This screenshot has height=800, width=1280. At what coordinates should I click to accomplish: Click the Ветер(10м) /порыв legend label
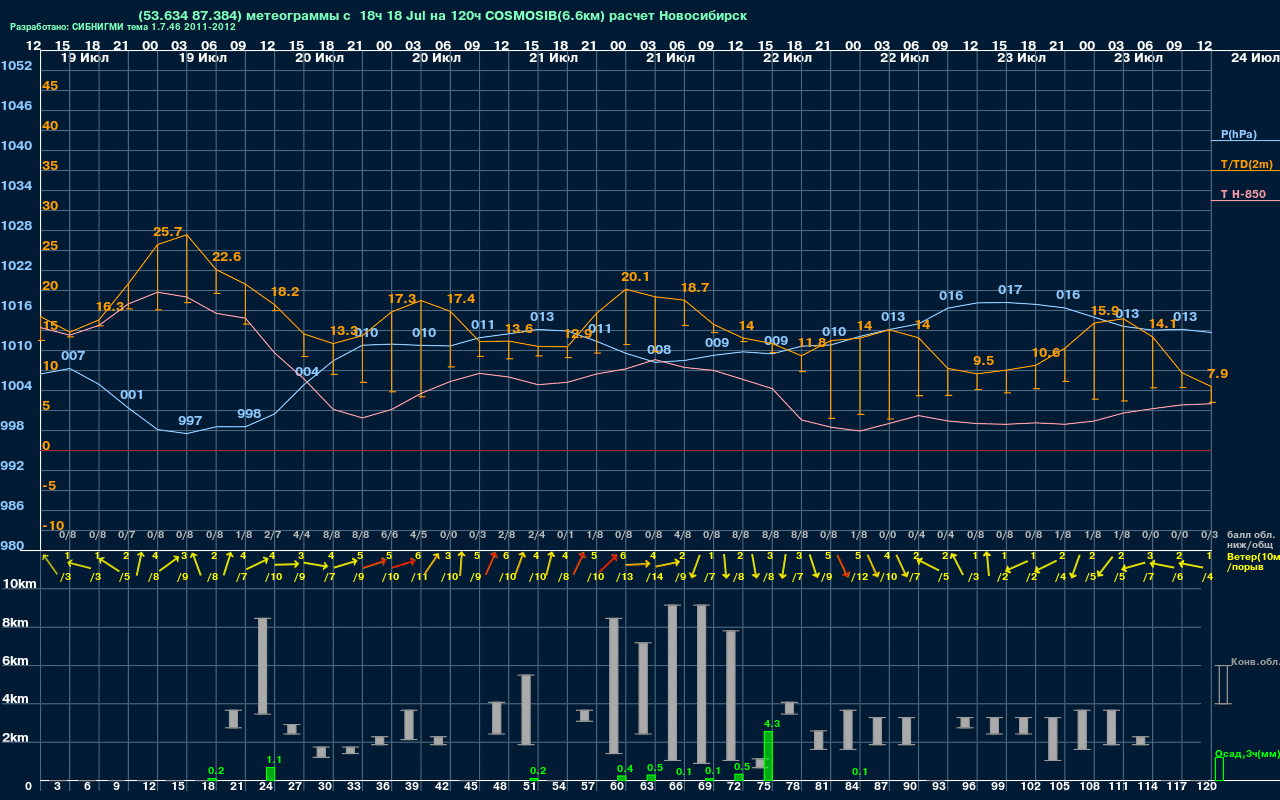1251,562
